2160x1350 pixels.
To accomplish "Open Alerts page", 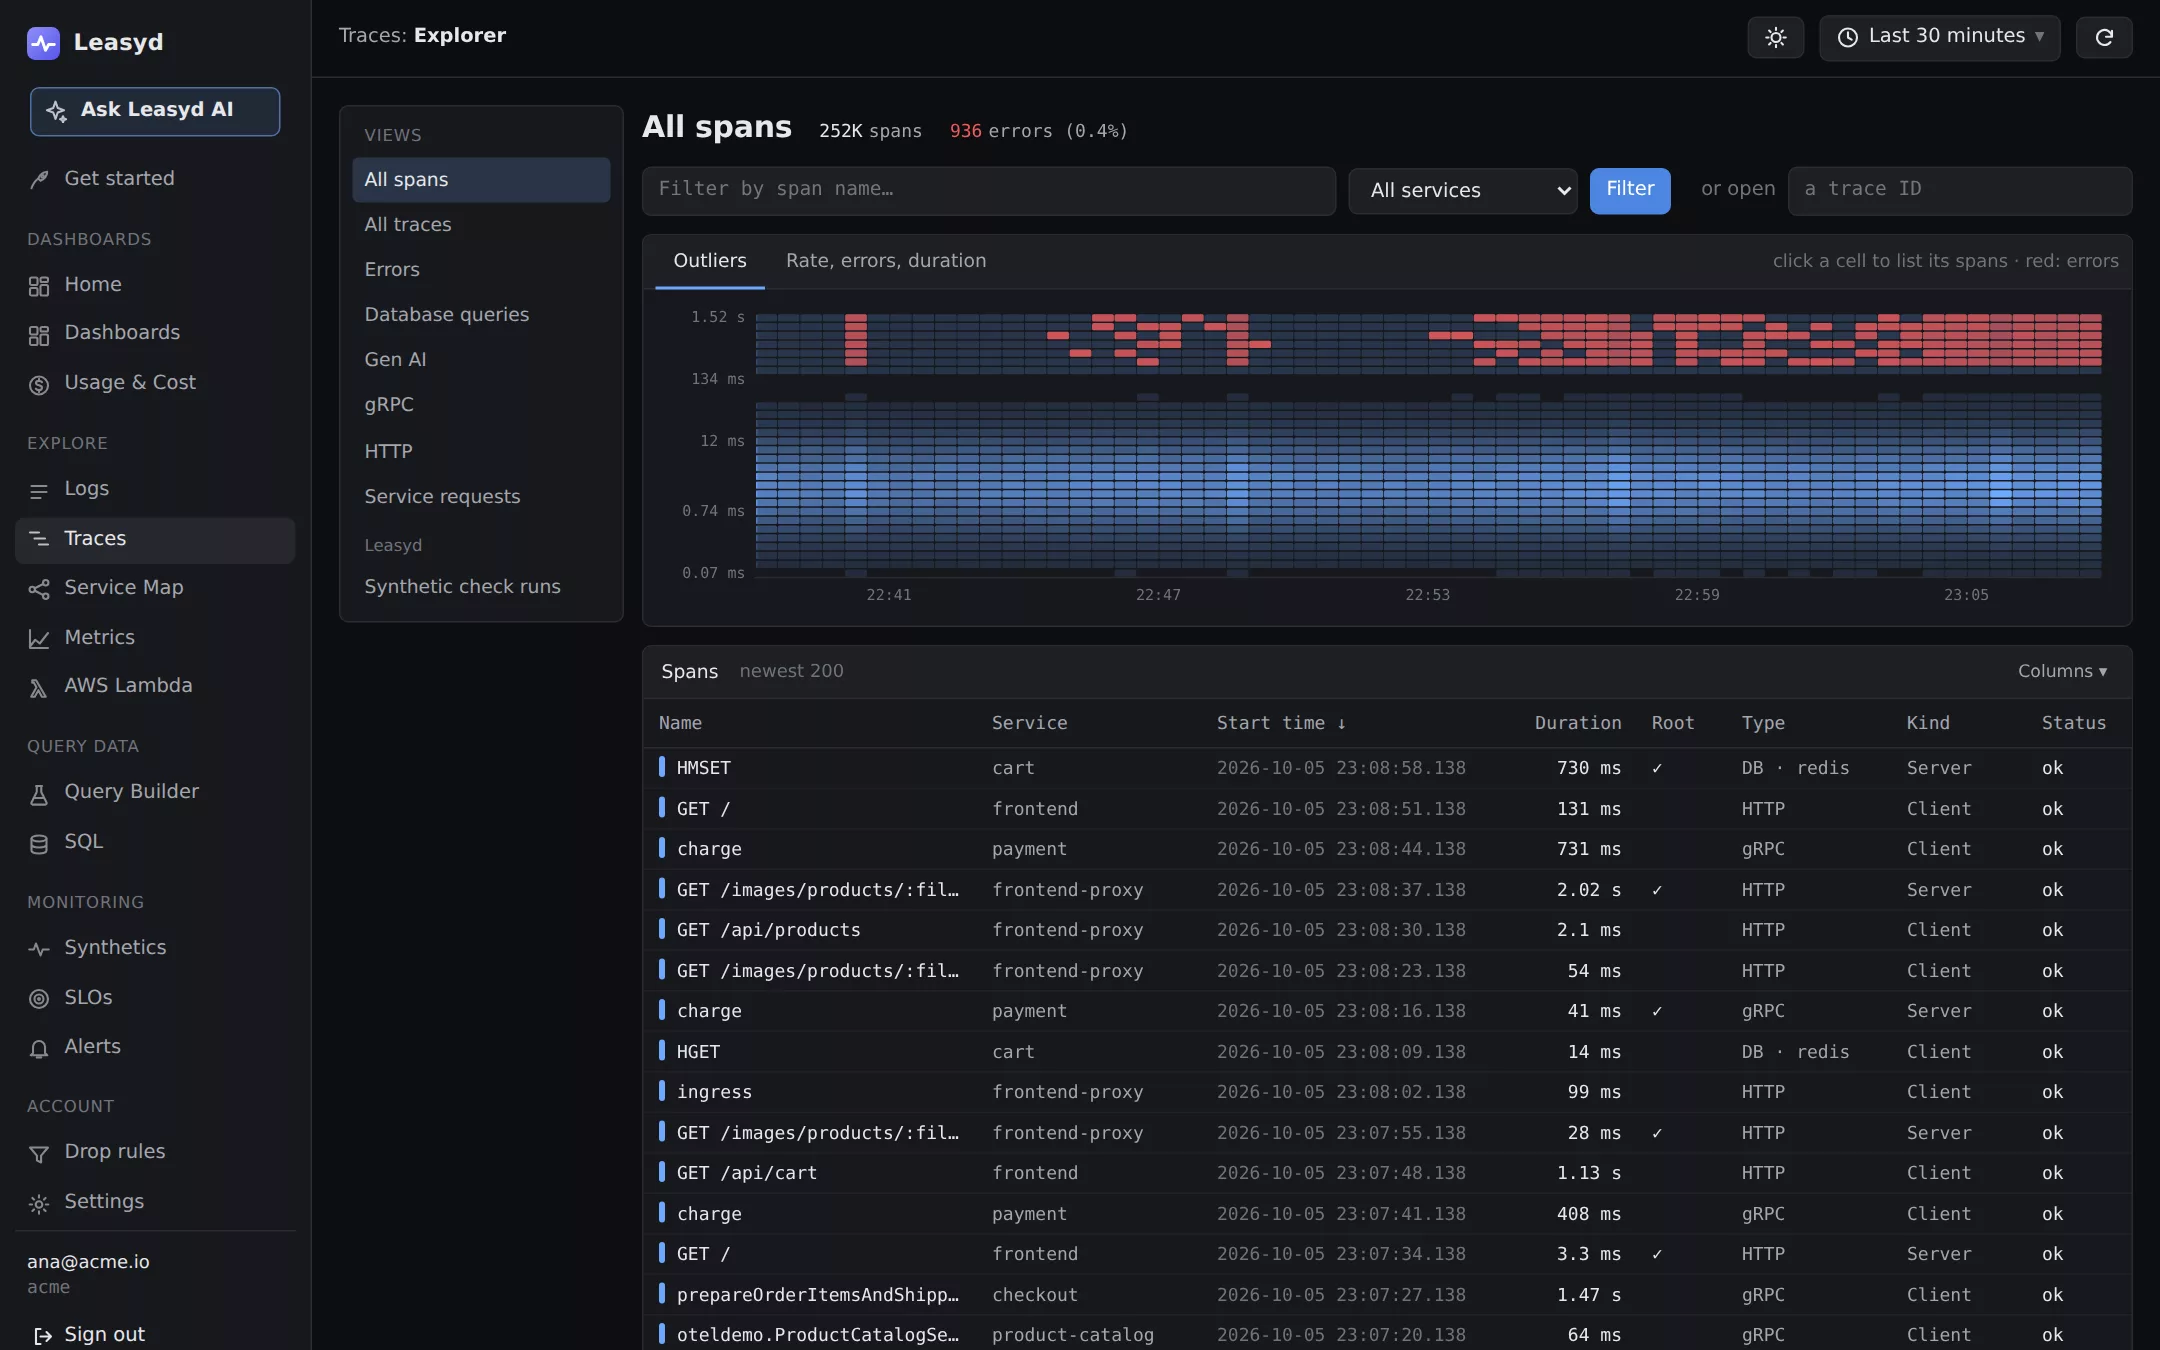I will coord(155,1047).
